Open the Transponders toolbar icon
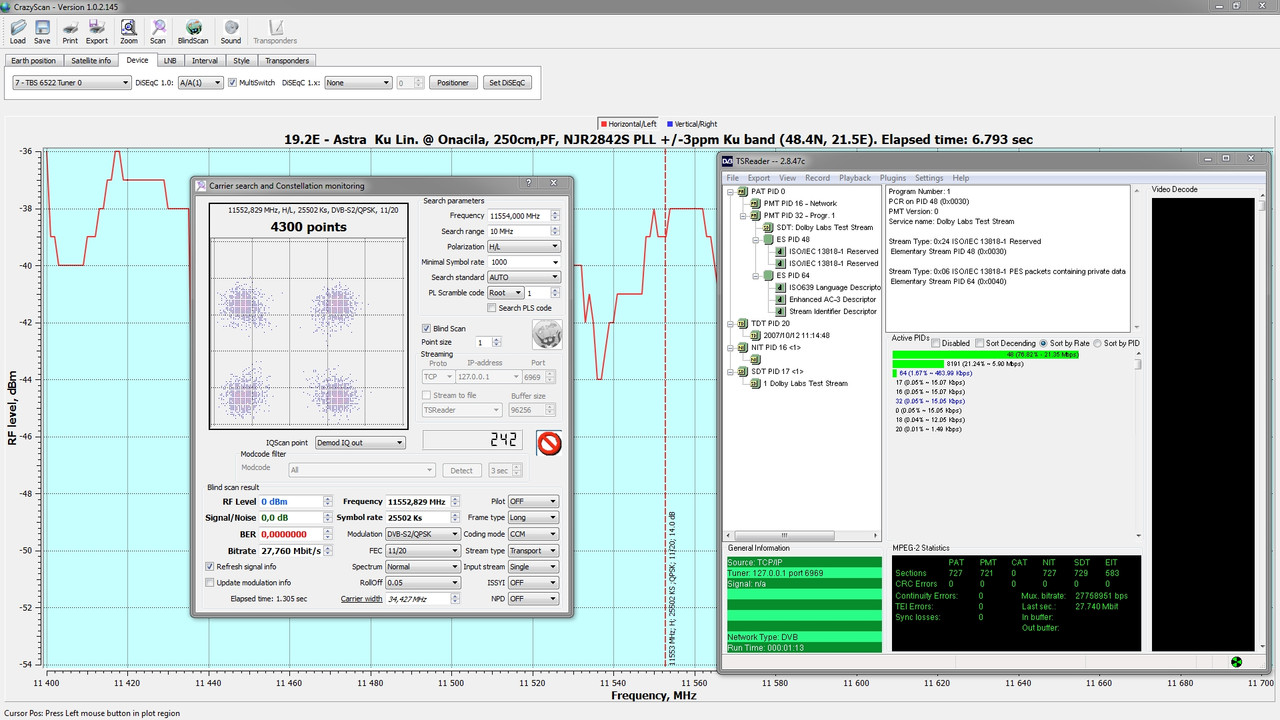The width and height of the screenshot is (1280, 720). tap(274, 30)
